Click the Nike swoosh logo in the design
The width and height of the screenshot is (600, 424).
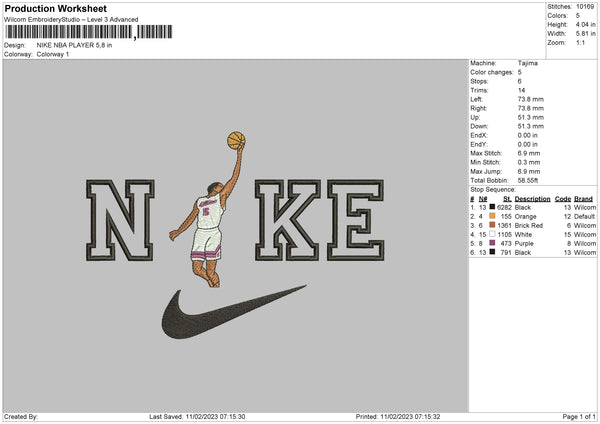click(233, 312)
